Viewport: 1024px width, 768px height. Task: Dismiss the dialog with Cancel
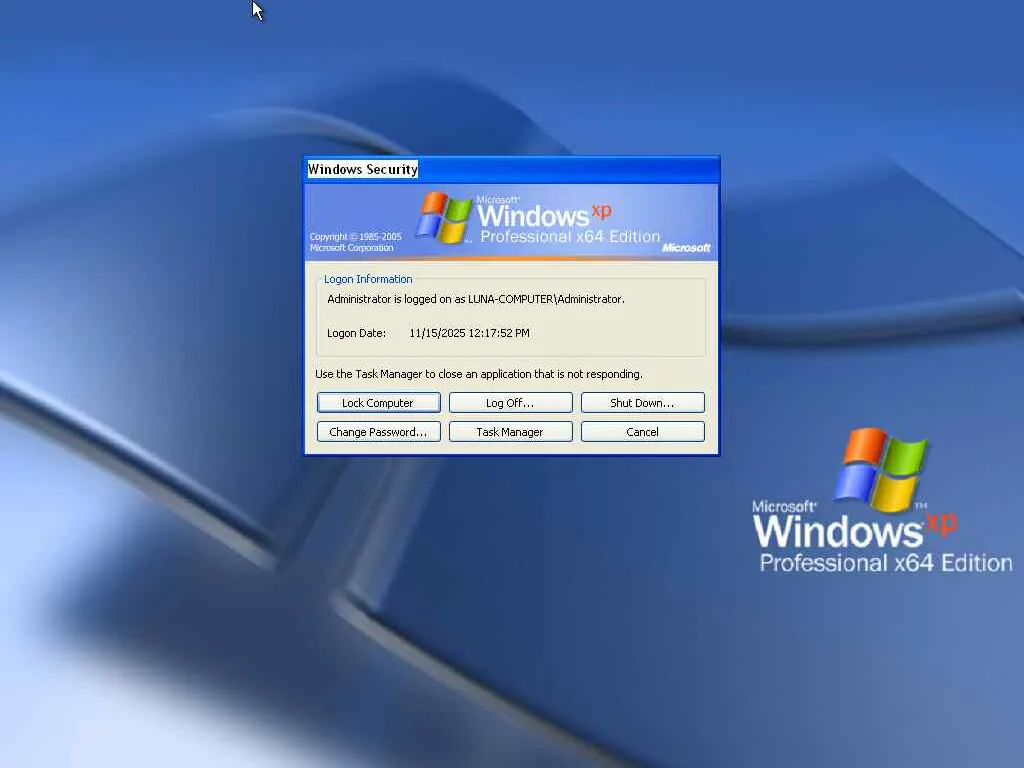click(643, 432)
